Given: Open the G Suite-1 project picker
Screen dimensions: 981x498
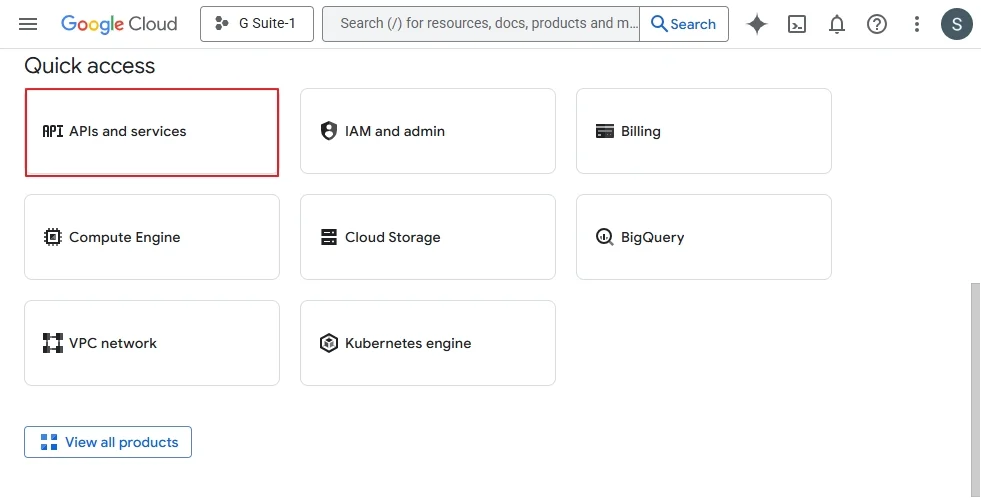Looking at the screenshot, I should pos(257,24).
